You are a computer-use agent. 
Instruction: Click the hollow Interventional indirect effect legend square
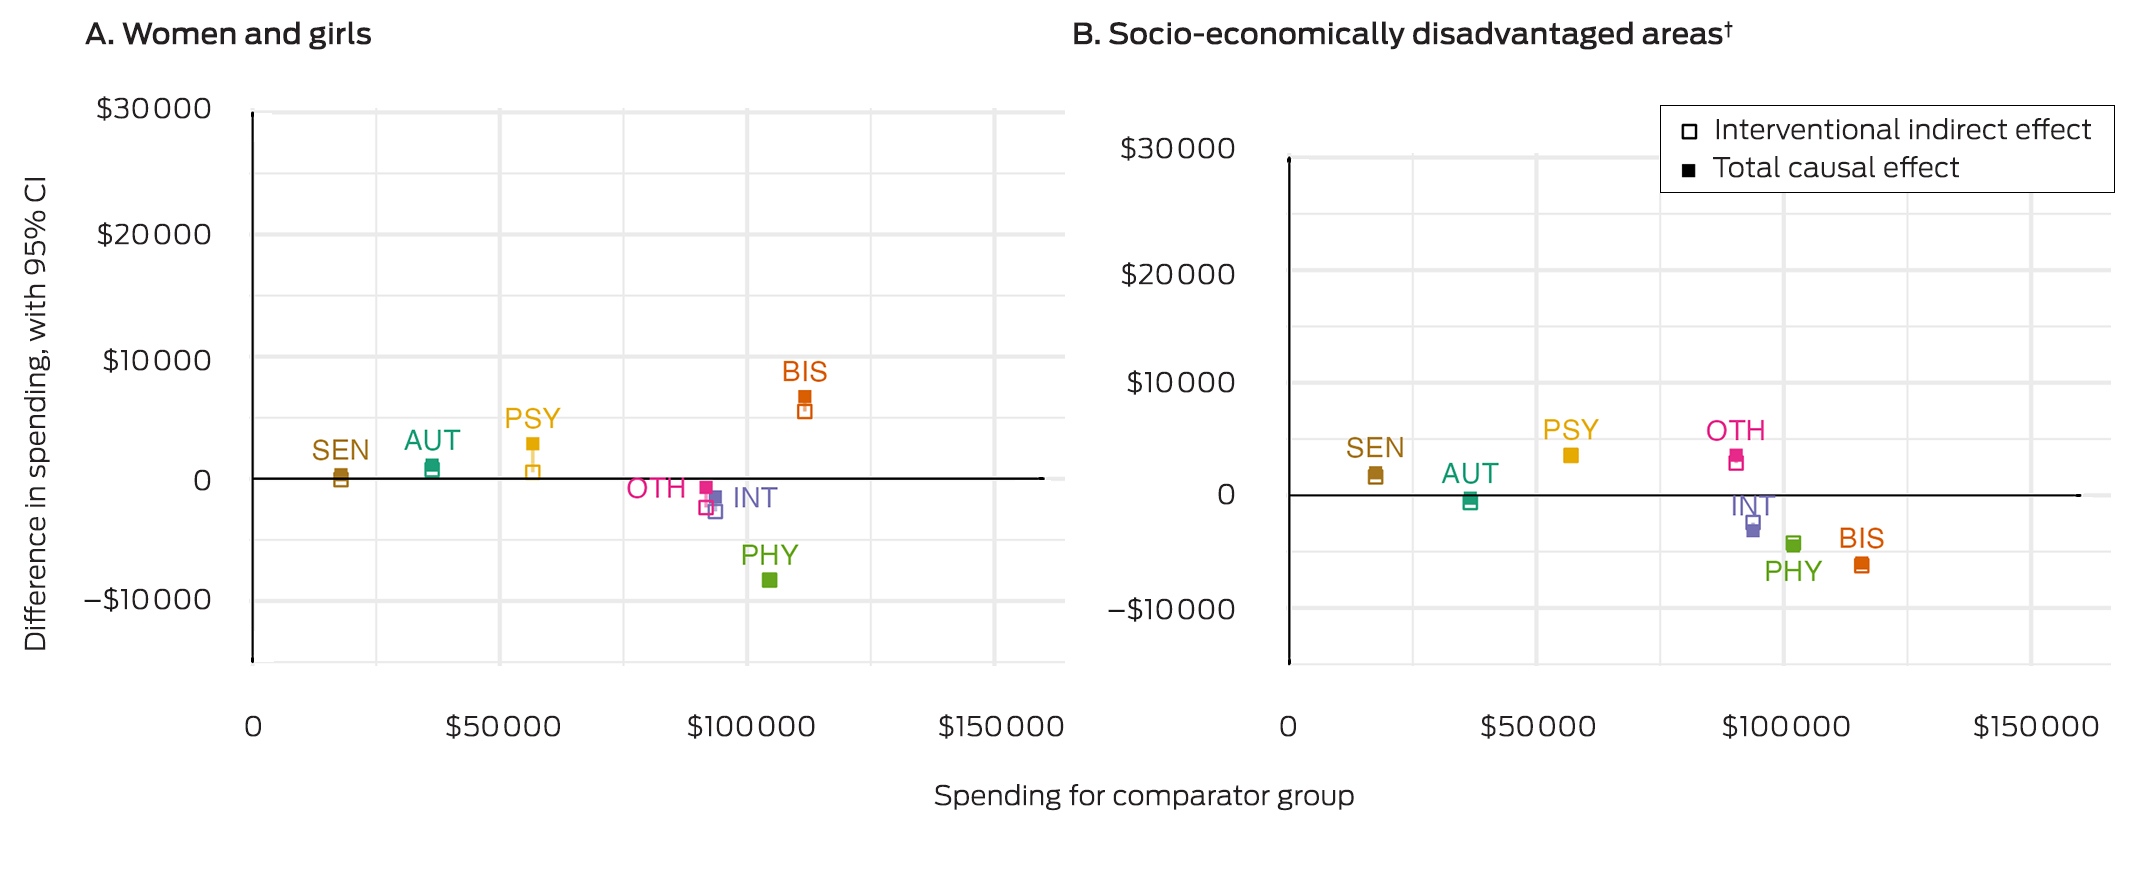1689,131
